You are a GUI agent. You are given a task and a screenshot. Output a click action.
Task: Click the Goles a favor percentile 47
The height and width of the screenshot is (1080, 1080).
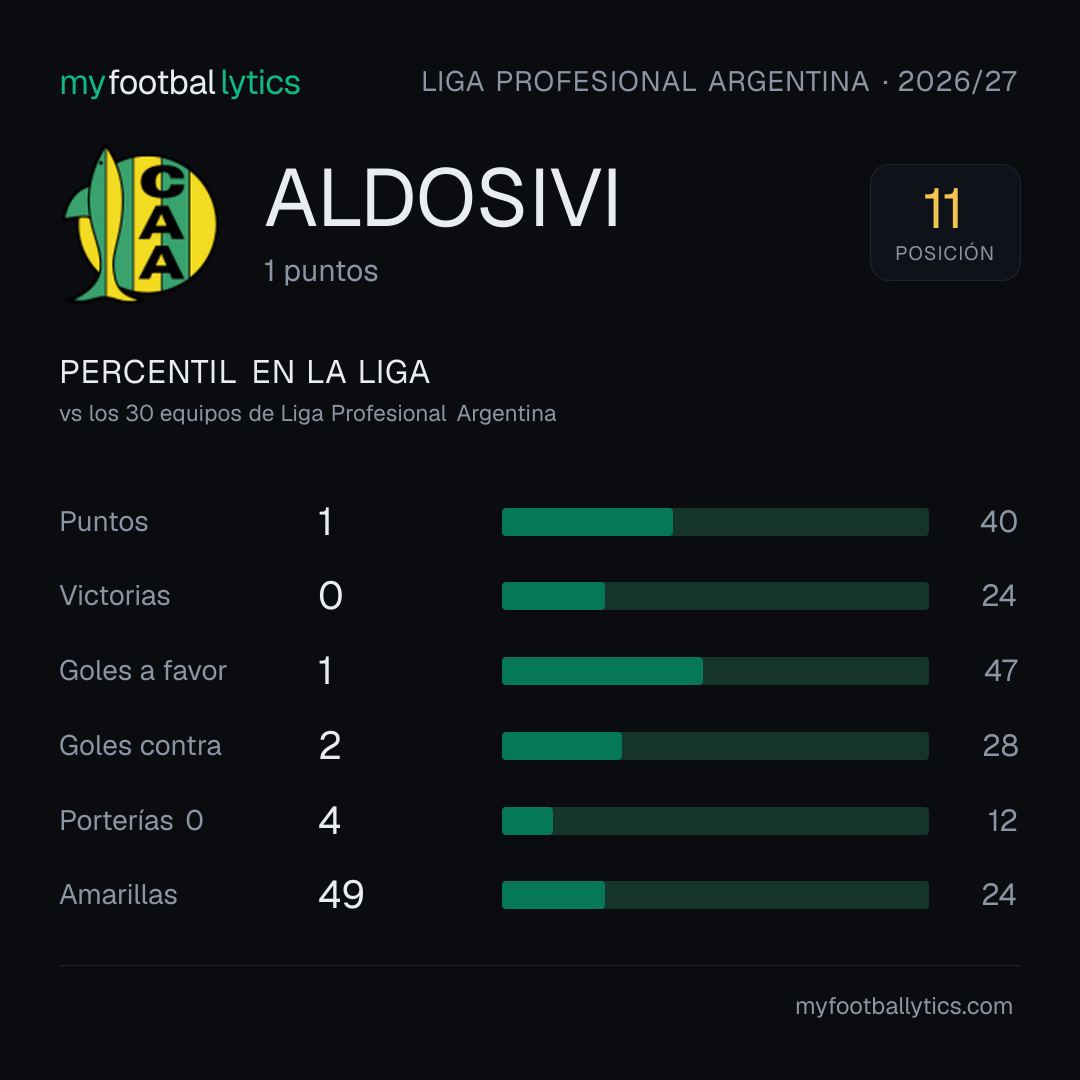[x=1000, y=671]
